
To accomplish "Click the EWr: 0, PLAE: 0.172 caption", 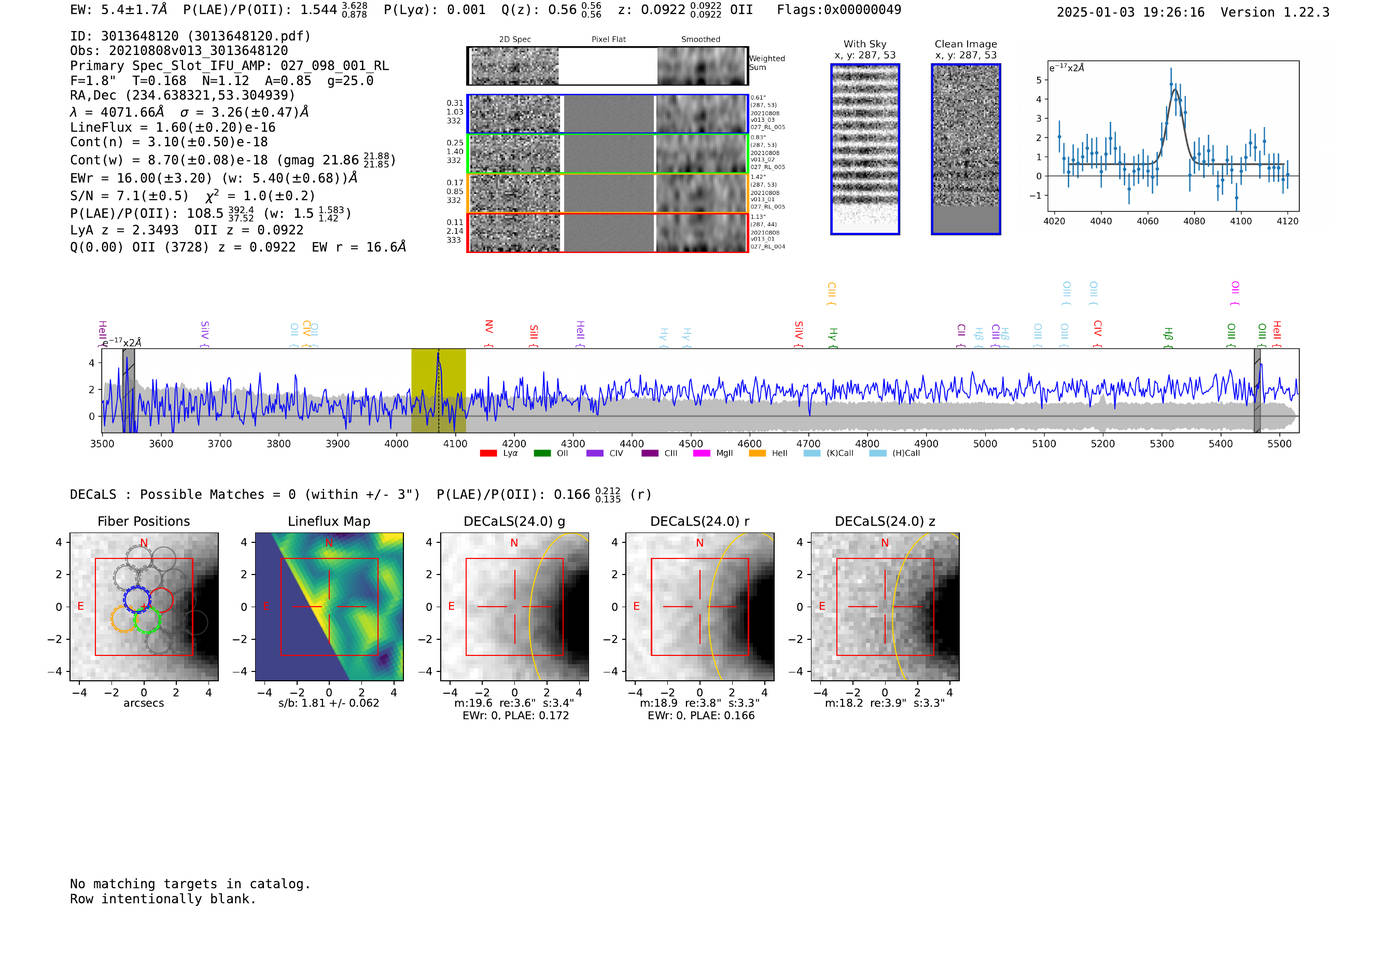I will 515,715.
